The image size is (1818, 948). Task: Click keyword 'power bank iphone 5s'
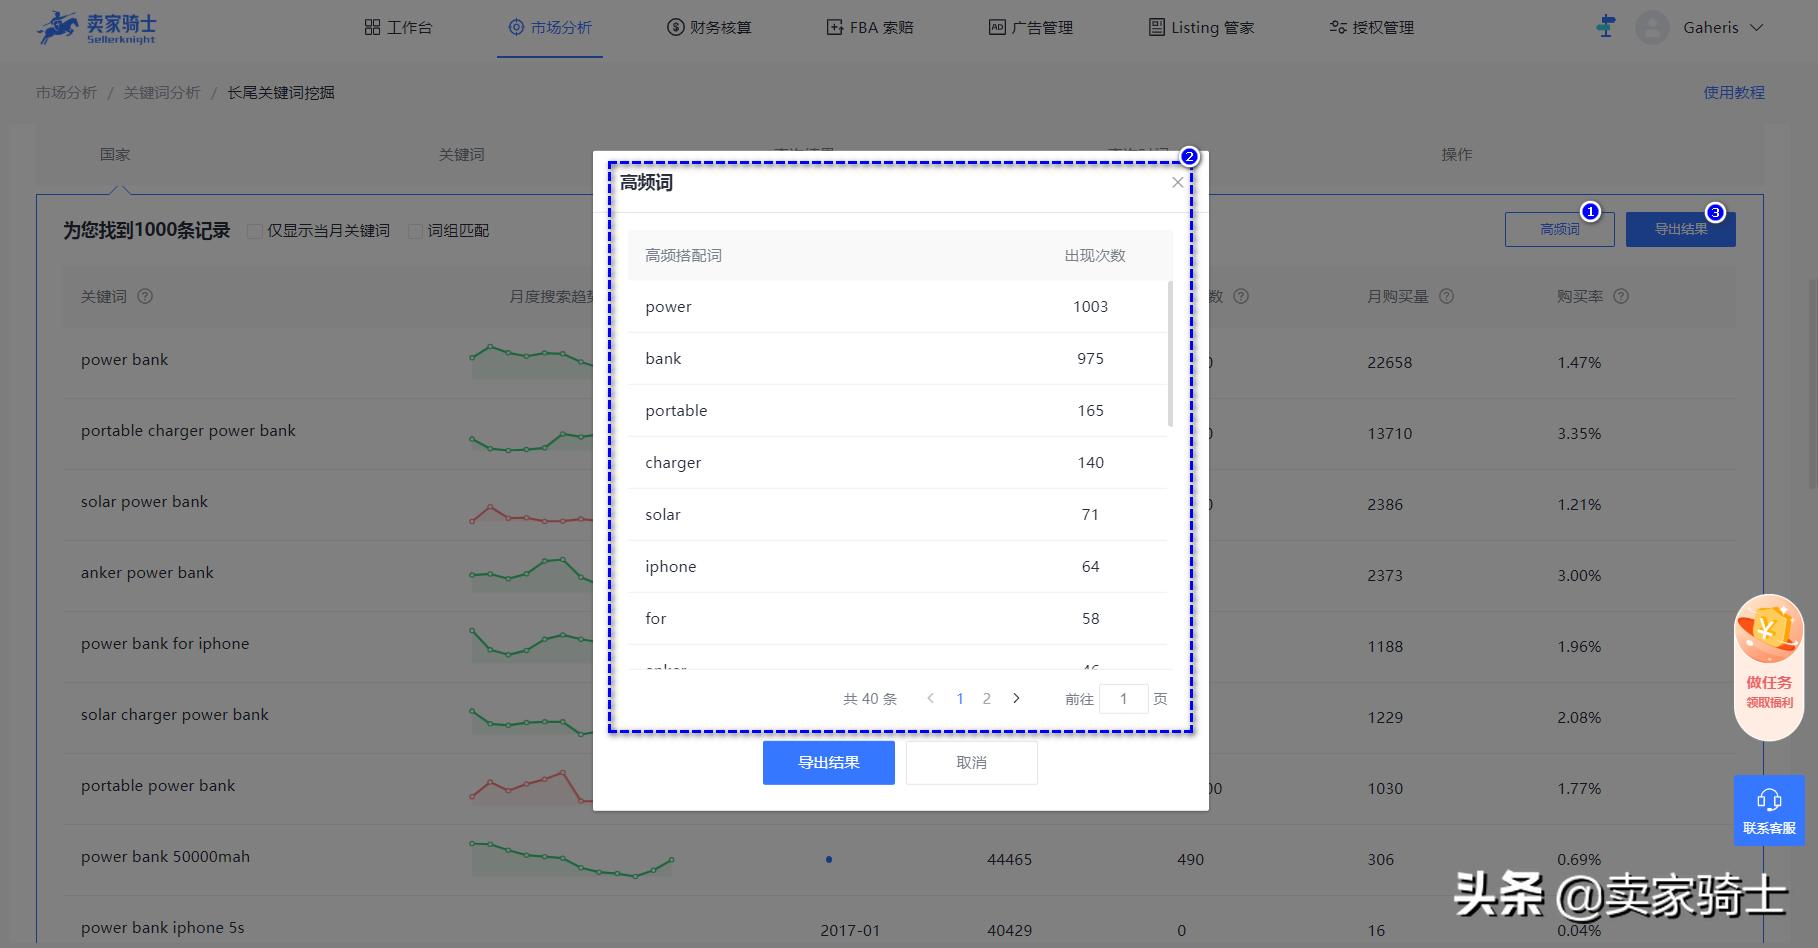162,927
